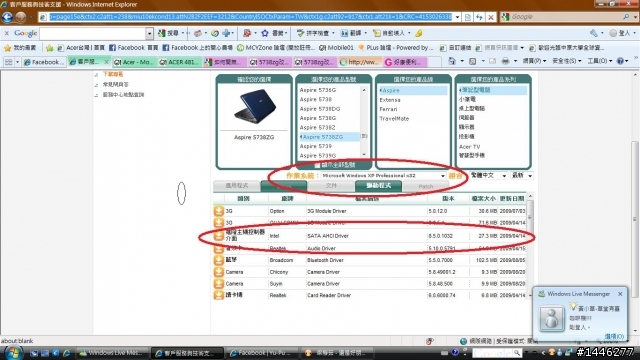
Task: Close the Windows Live Messenger popup
Action: point(620,294)
